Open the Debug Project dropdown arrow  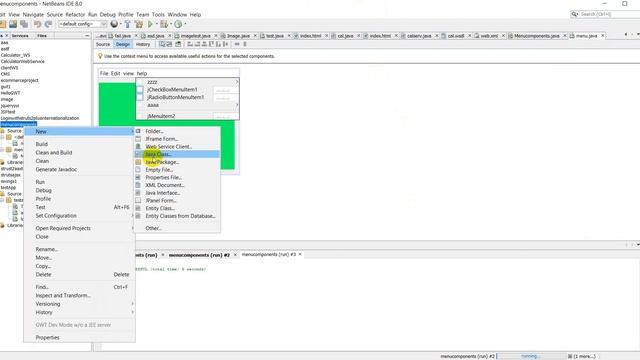coord(171,24)
